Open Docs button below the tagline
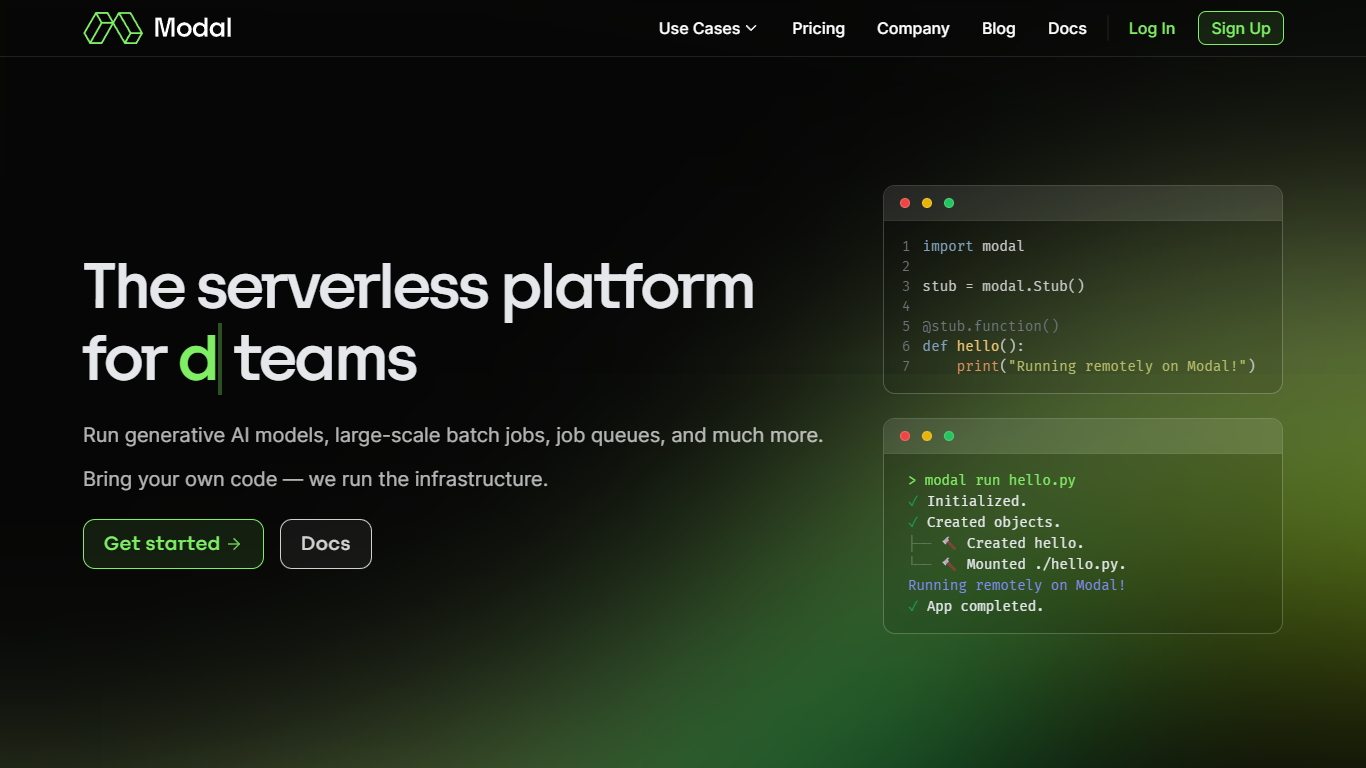Viewport: 1366px width, 768px height. 326,544
